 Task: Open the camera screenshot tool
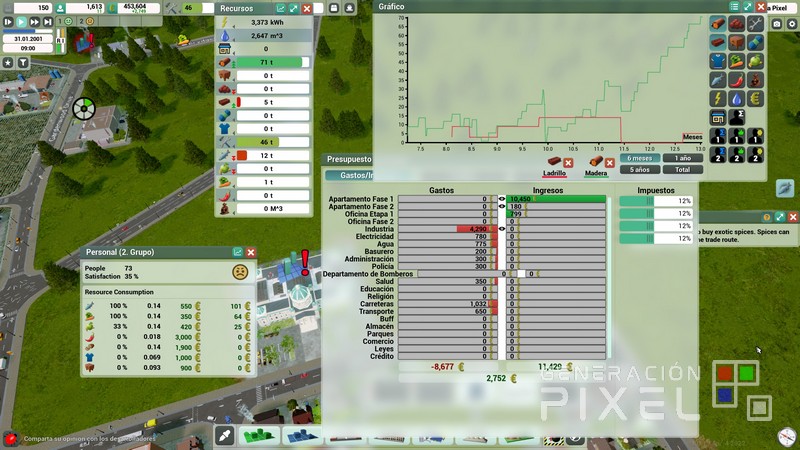776,23
